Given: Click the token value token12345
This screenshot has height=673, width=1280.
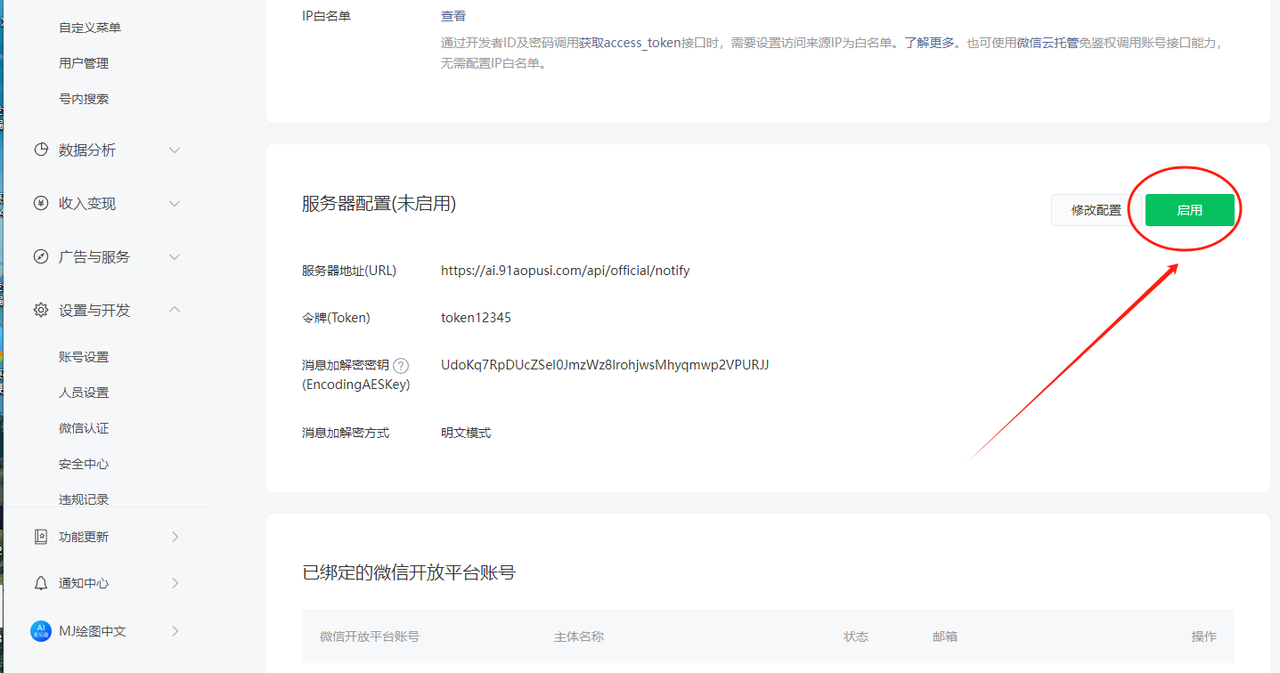Looking at the screenshot, I should (476, 317).
